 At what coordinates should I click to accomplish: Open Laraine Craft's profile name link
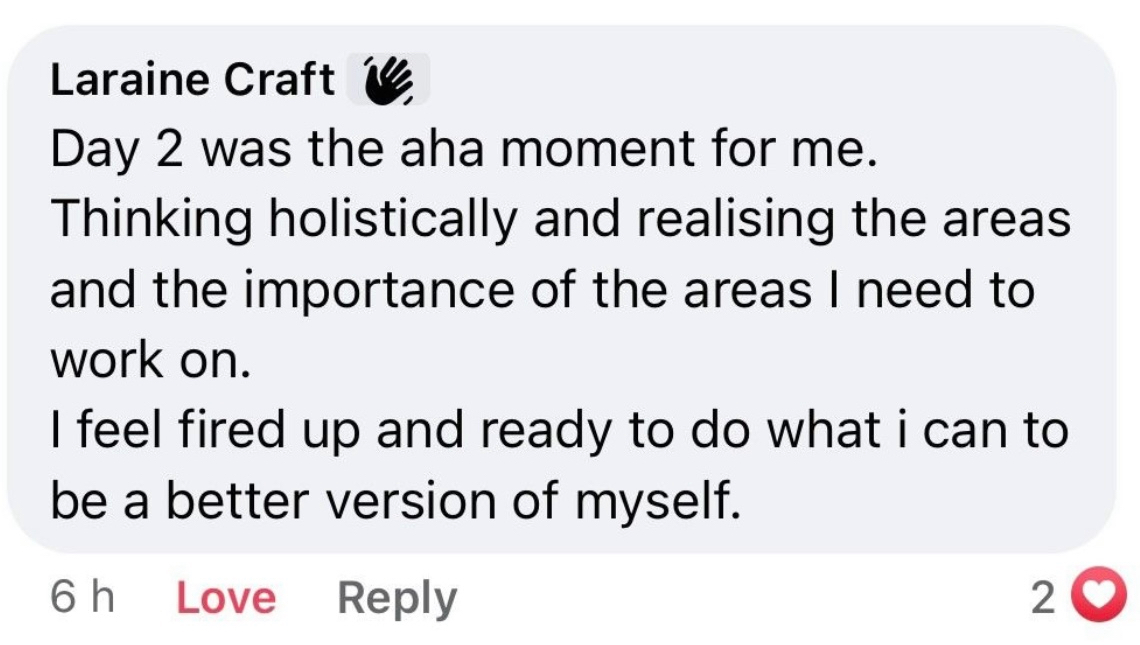192,81
